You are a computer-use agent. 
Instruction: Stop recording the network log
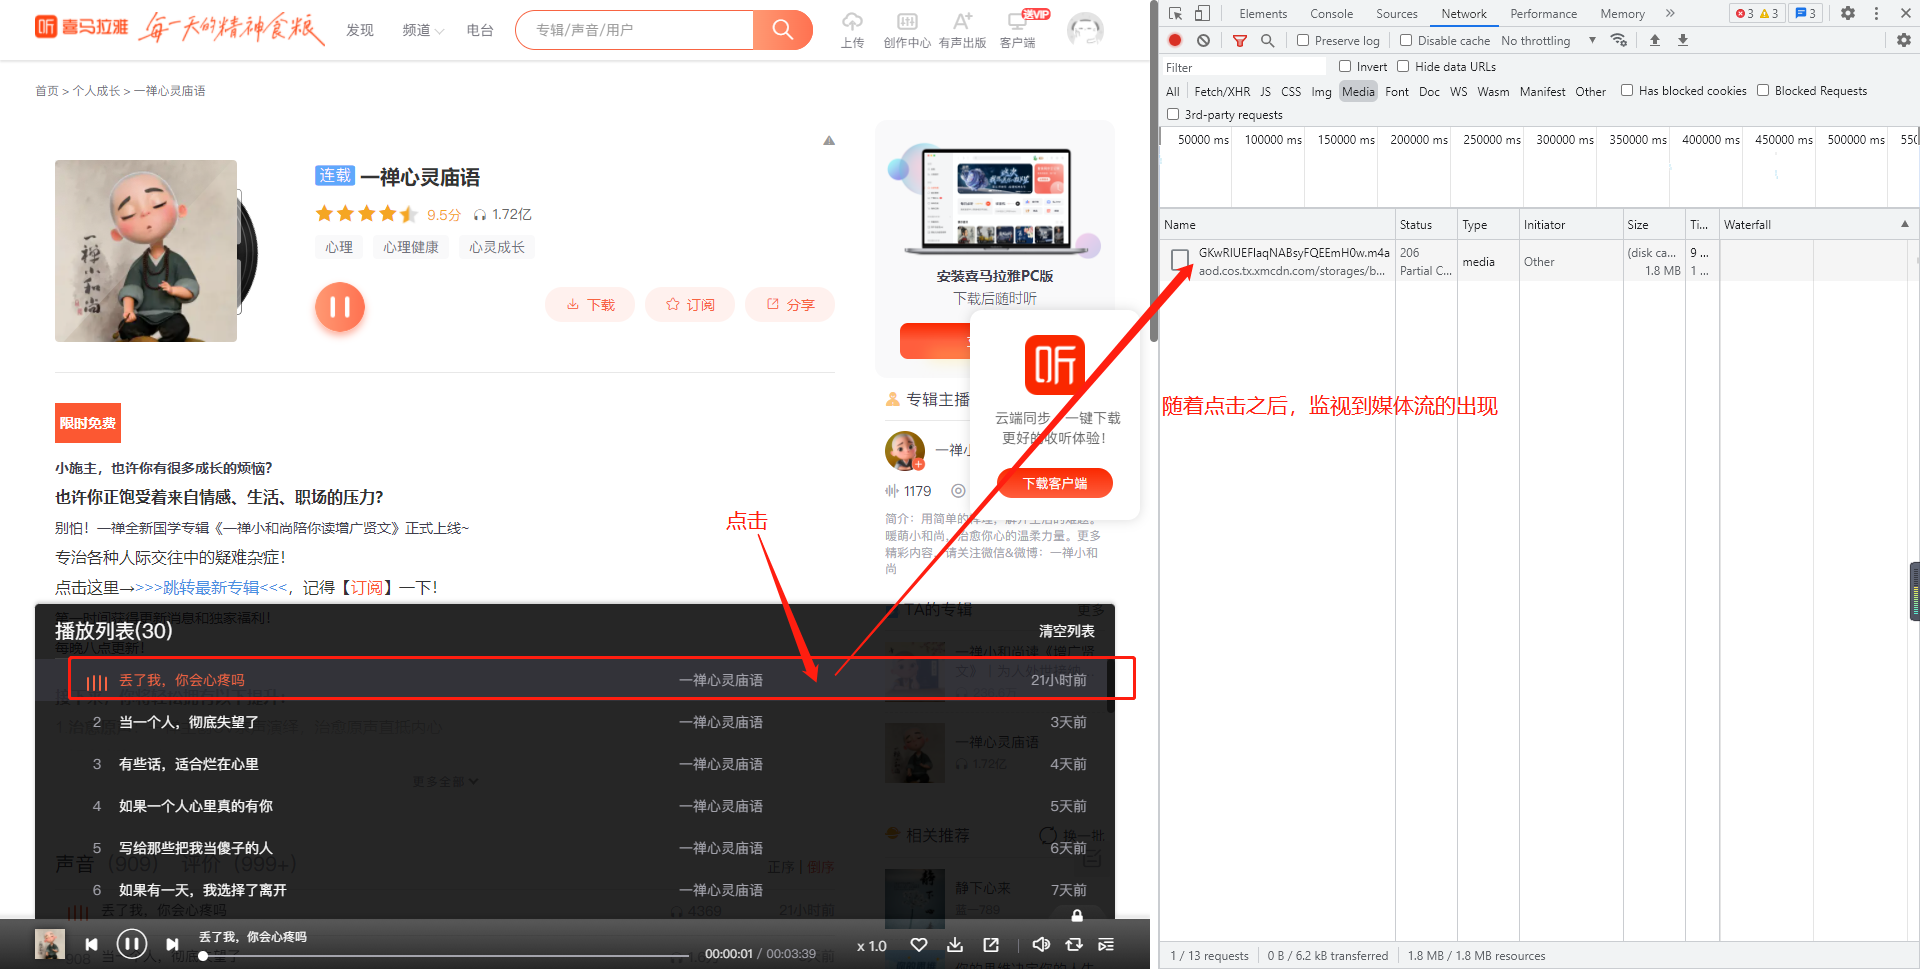[x=1175, y=40]
